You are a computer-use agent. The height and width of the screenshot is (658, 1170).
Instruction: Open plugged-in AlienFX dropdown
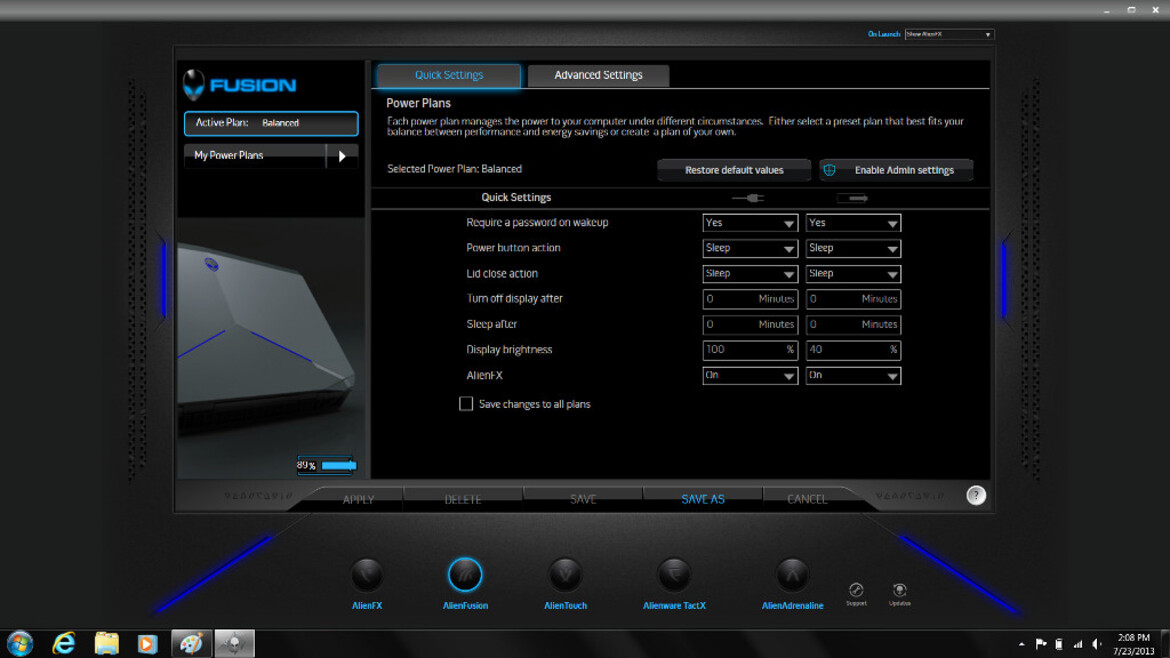[x=750, y=375]
